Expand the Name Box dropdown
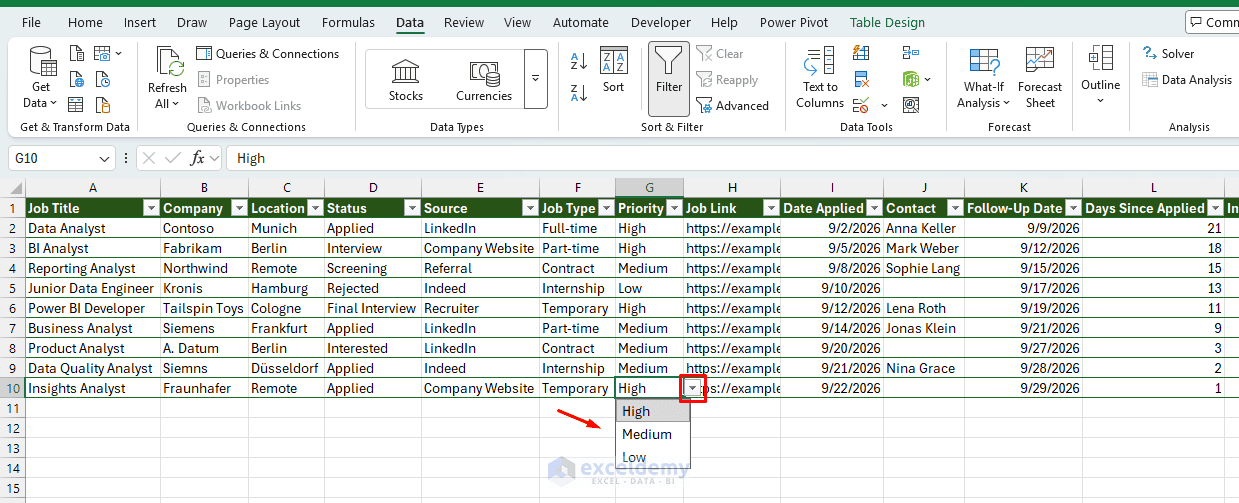This screenshot has height=503, width=1239. (x=105, y=158)
